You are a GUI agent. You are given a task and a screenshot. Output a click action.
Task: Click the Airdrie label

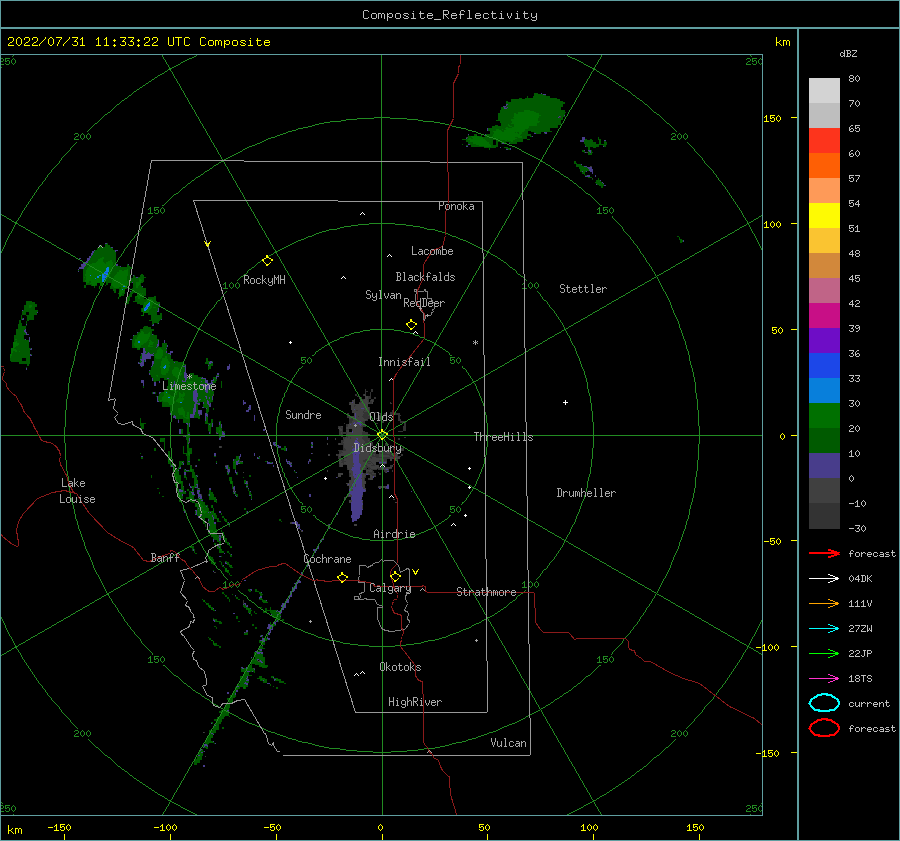click(394, 534)
